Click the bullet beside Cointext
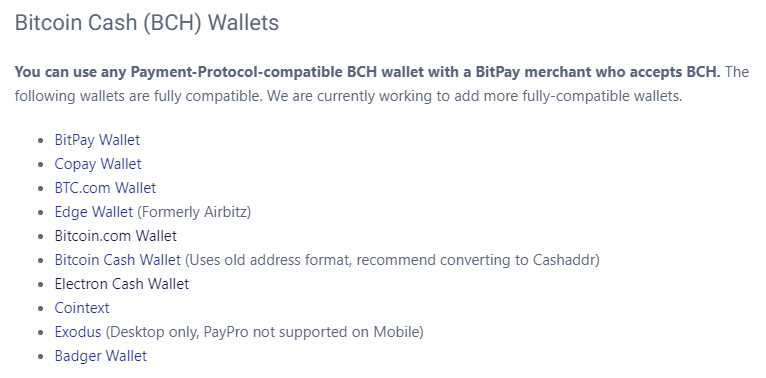The image size is (766, 378). [41, 309]
